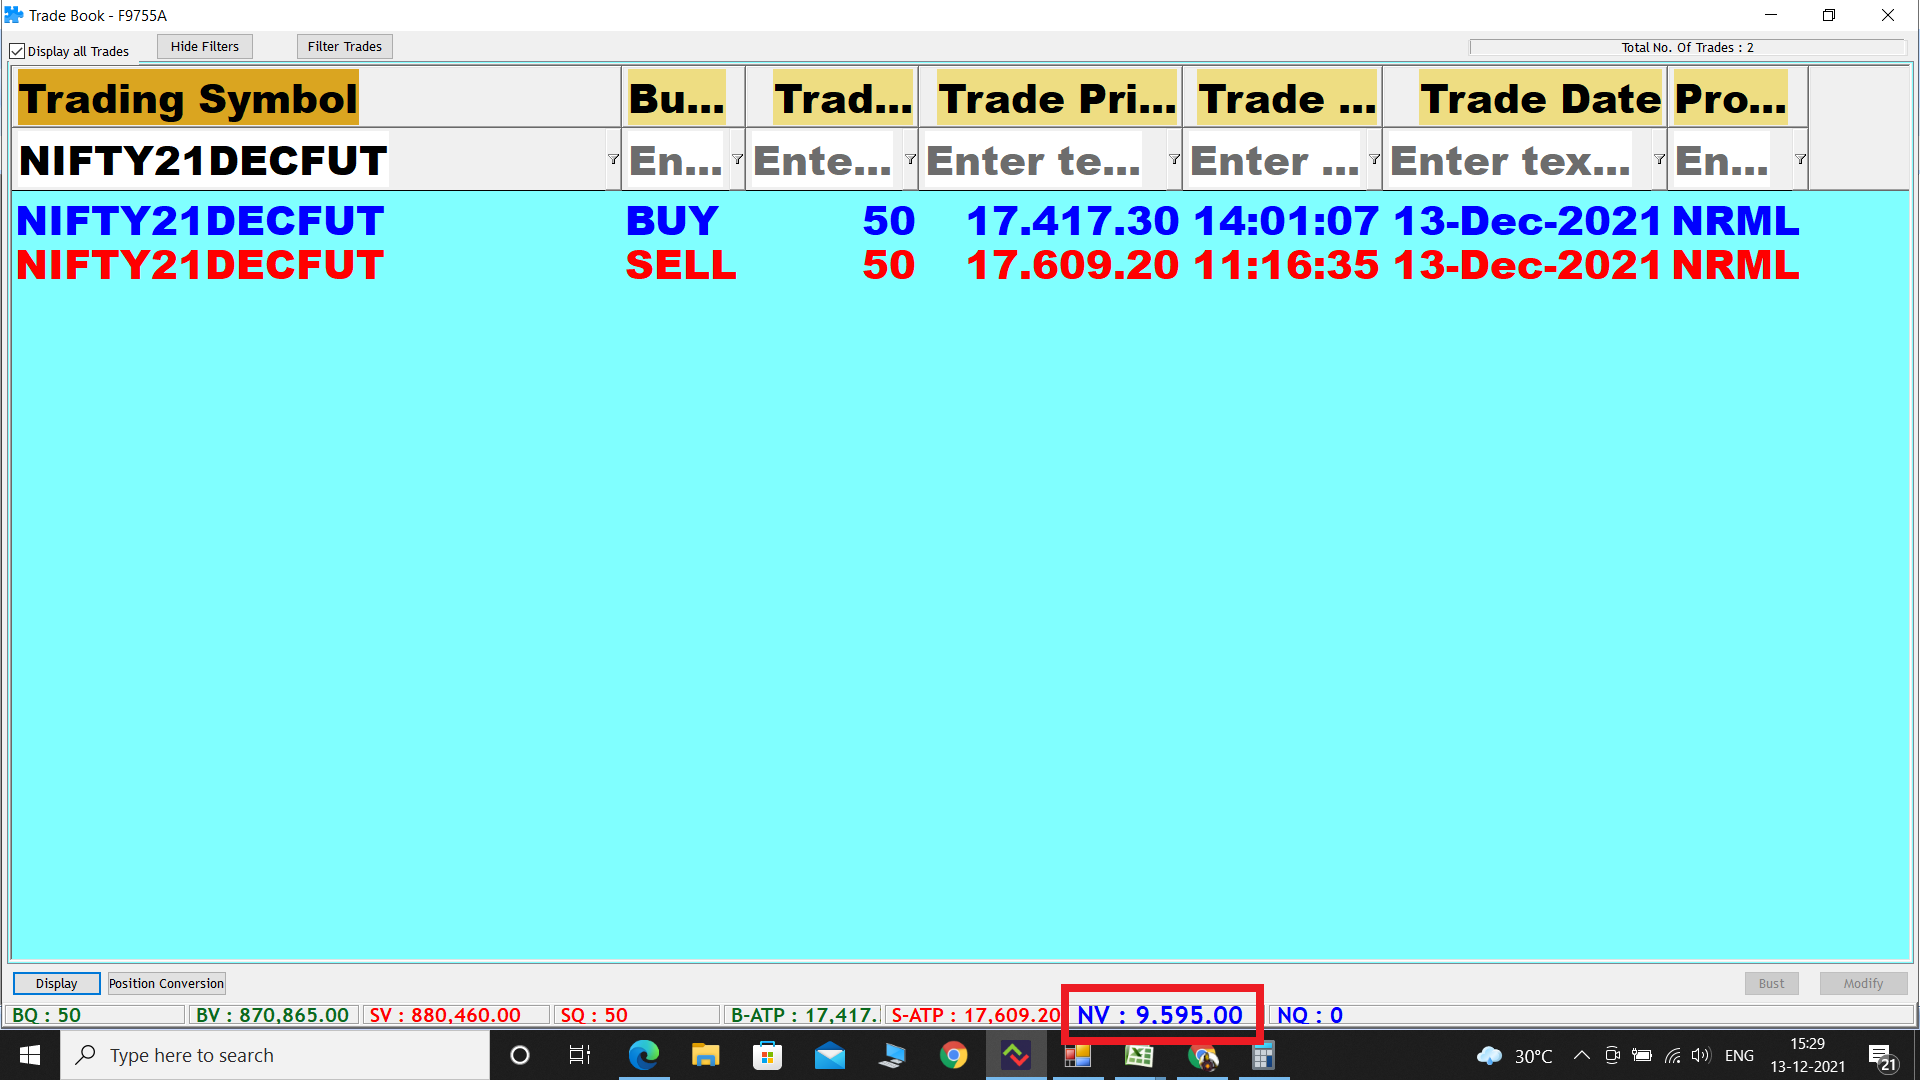Click the Display tab at bottom

(56, 983)
